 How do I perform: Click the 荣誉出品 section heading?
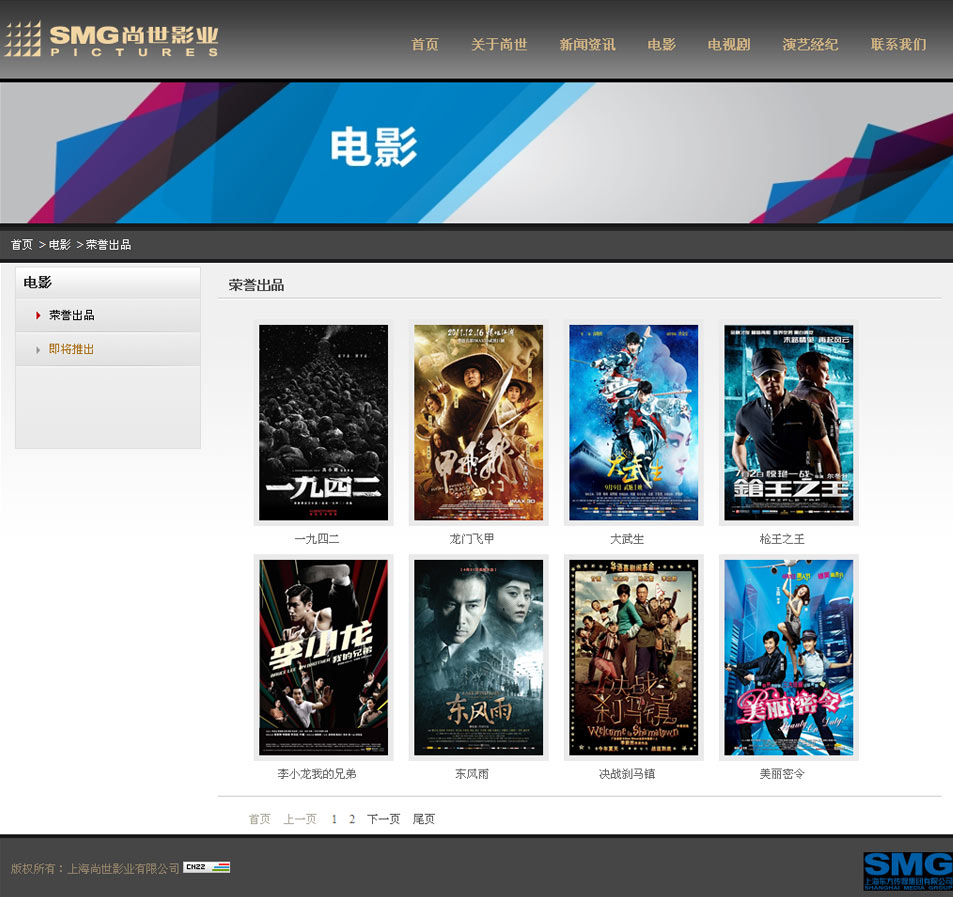[256, 285]
